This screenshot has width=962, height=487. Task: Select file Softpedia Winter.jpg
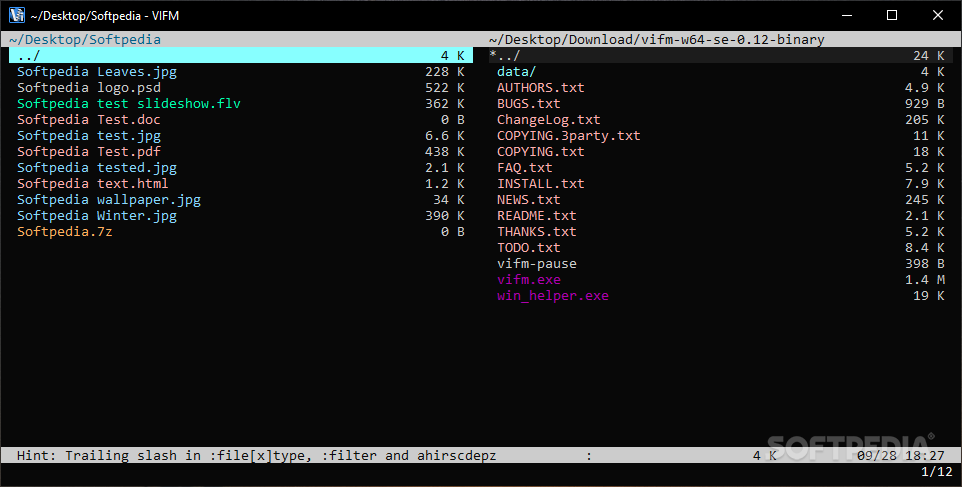(97, 215)
